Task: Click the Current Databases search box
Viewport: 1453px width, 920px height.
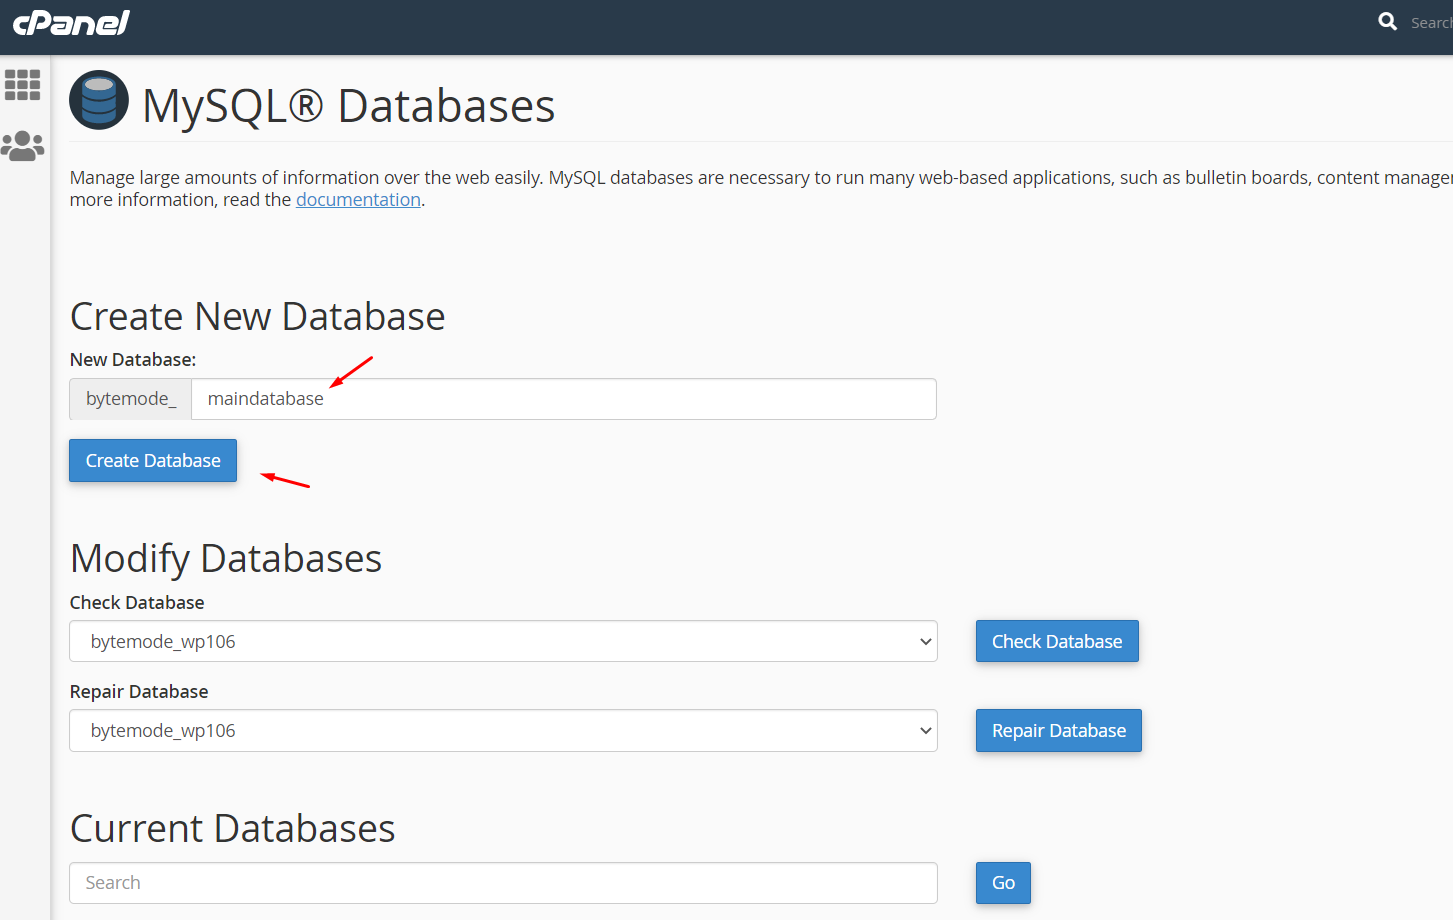Action: click(503, 883)
